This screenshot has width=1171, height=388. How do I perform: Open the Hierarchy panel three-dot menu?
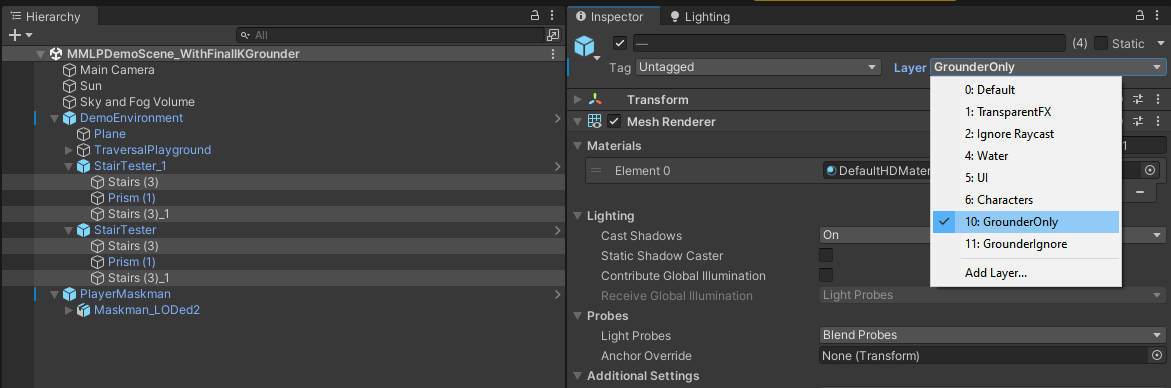coord(552,16)
